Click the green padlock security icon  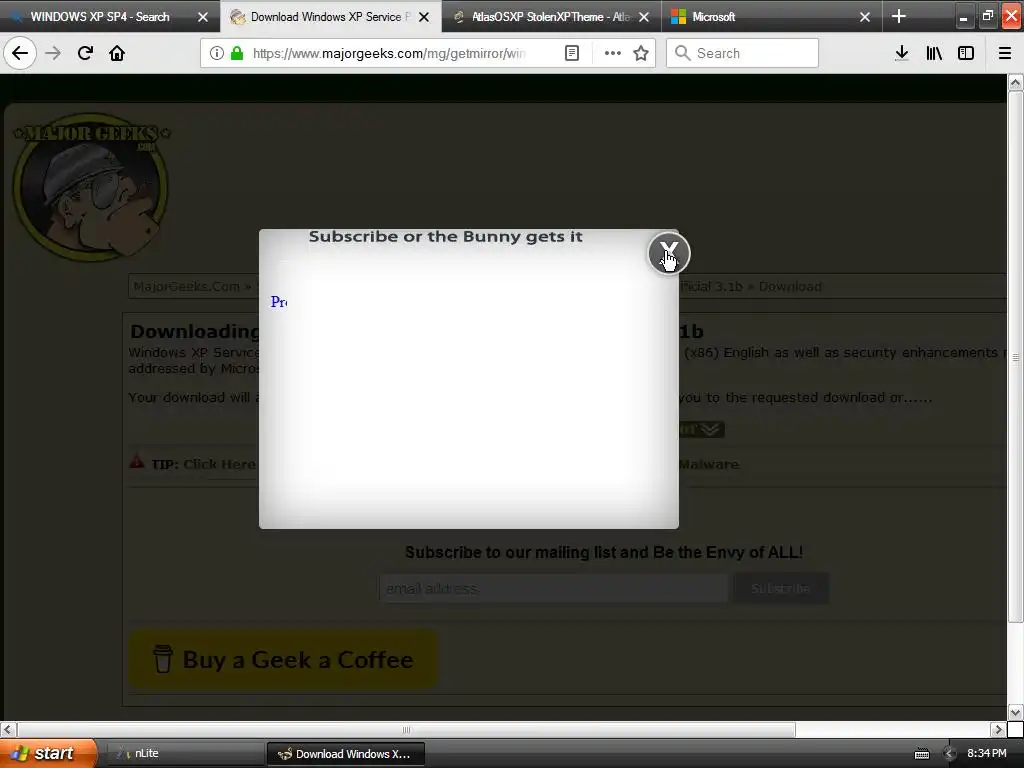click(238, 53)
